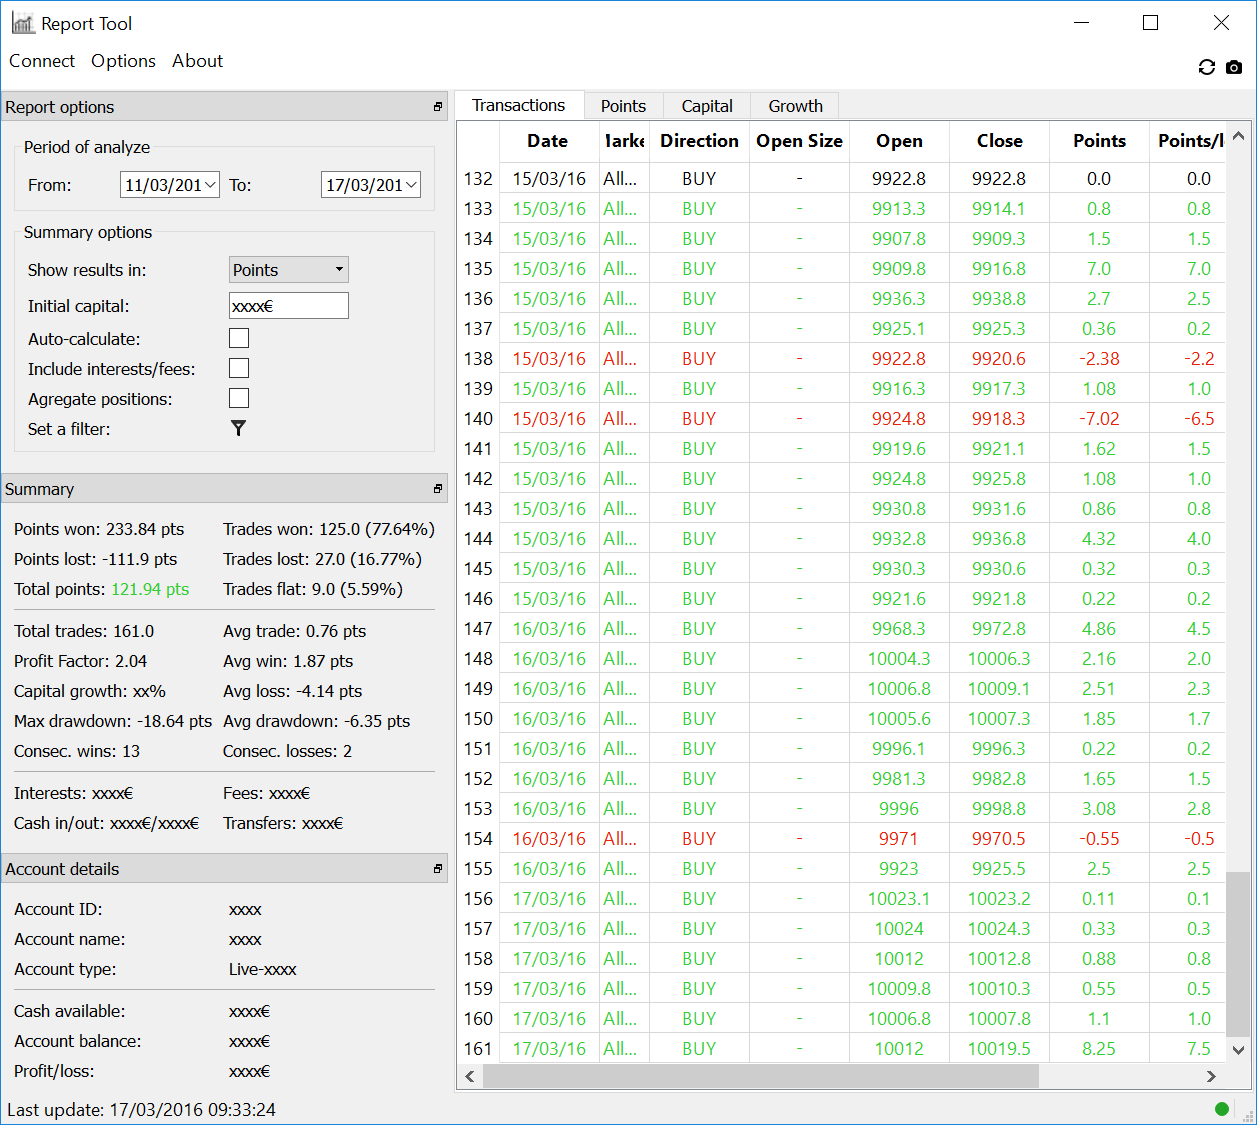Click the filter funnel icon
Viewport: 1257px width, 1125px height.
tap(238, 428)
